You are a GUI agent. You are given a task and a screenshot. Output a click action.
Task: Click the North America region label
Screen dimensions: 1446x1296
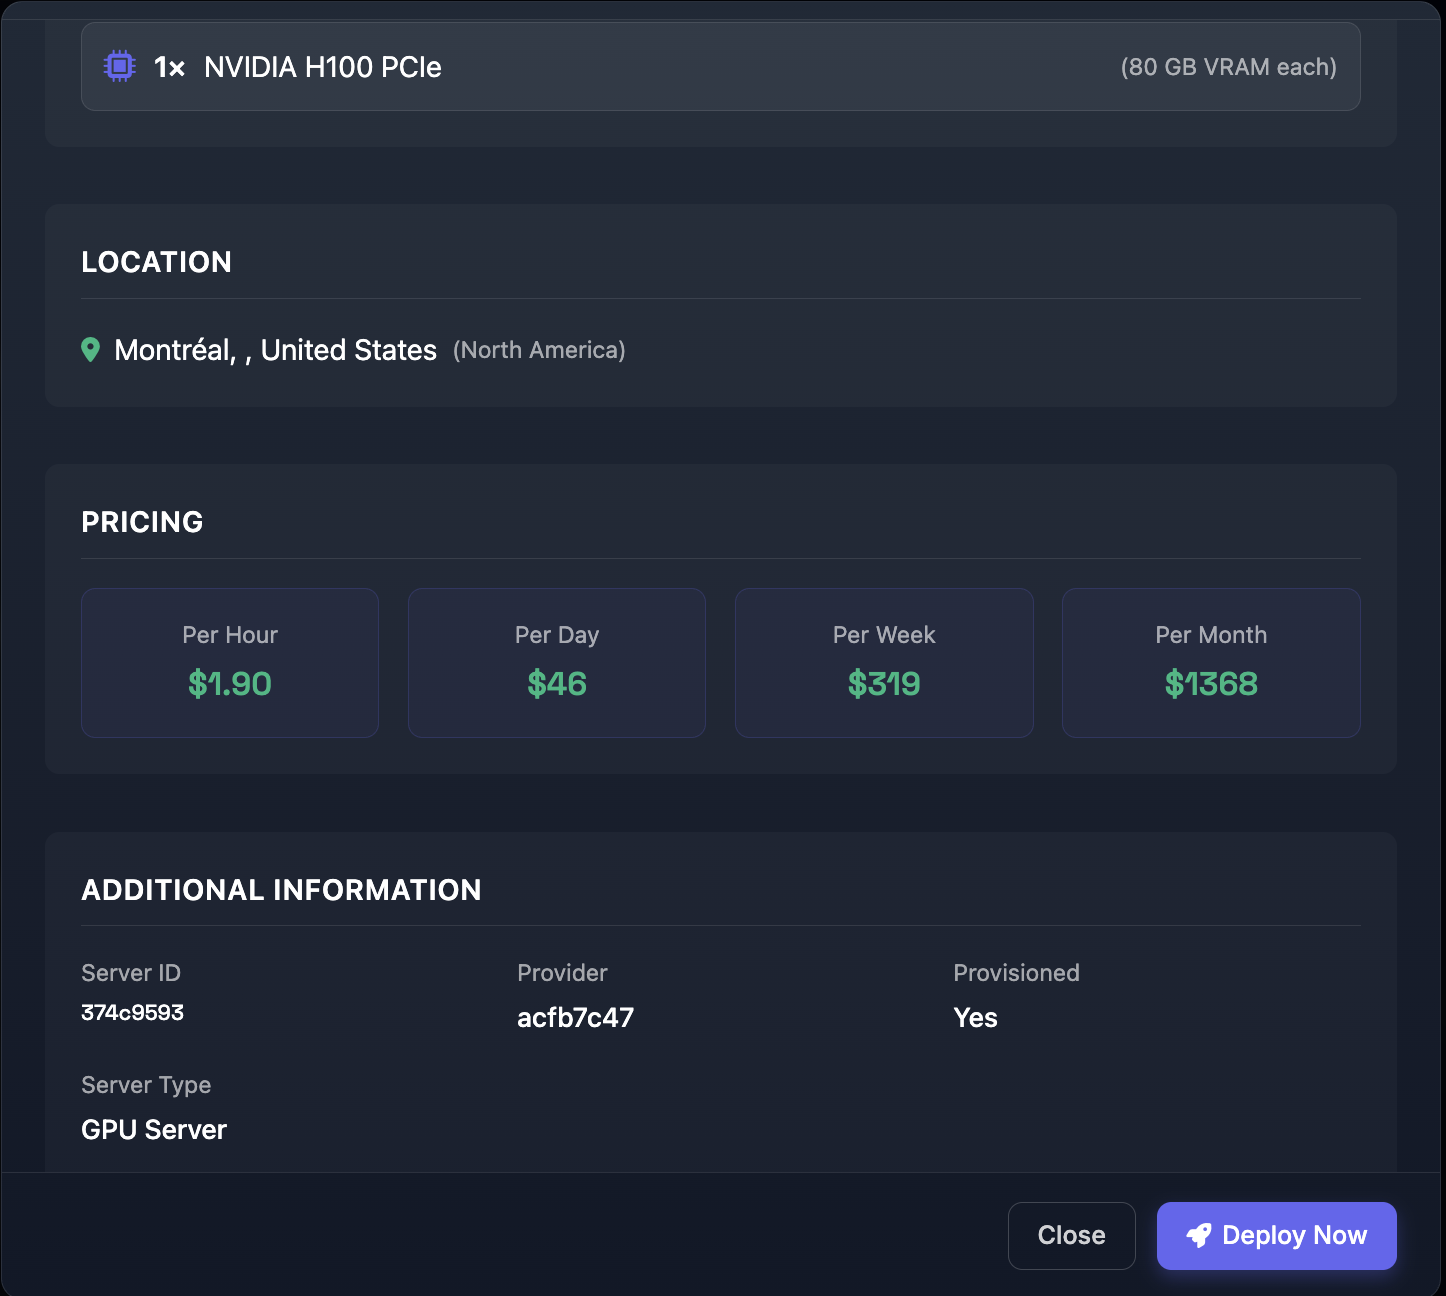pyautogui.click(x=539, y=350)
